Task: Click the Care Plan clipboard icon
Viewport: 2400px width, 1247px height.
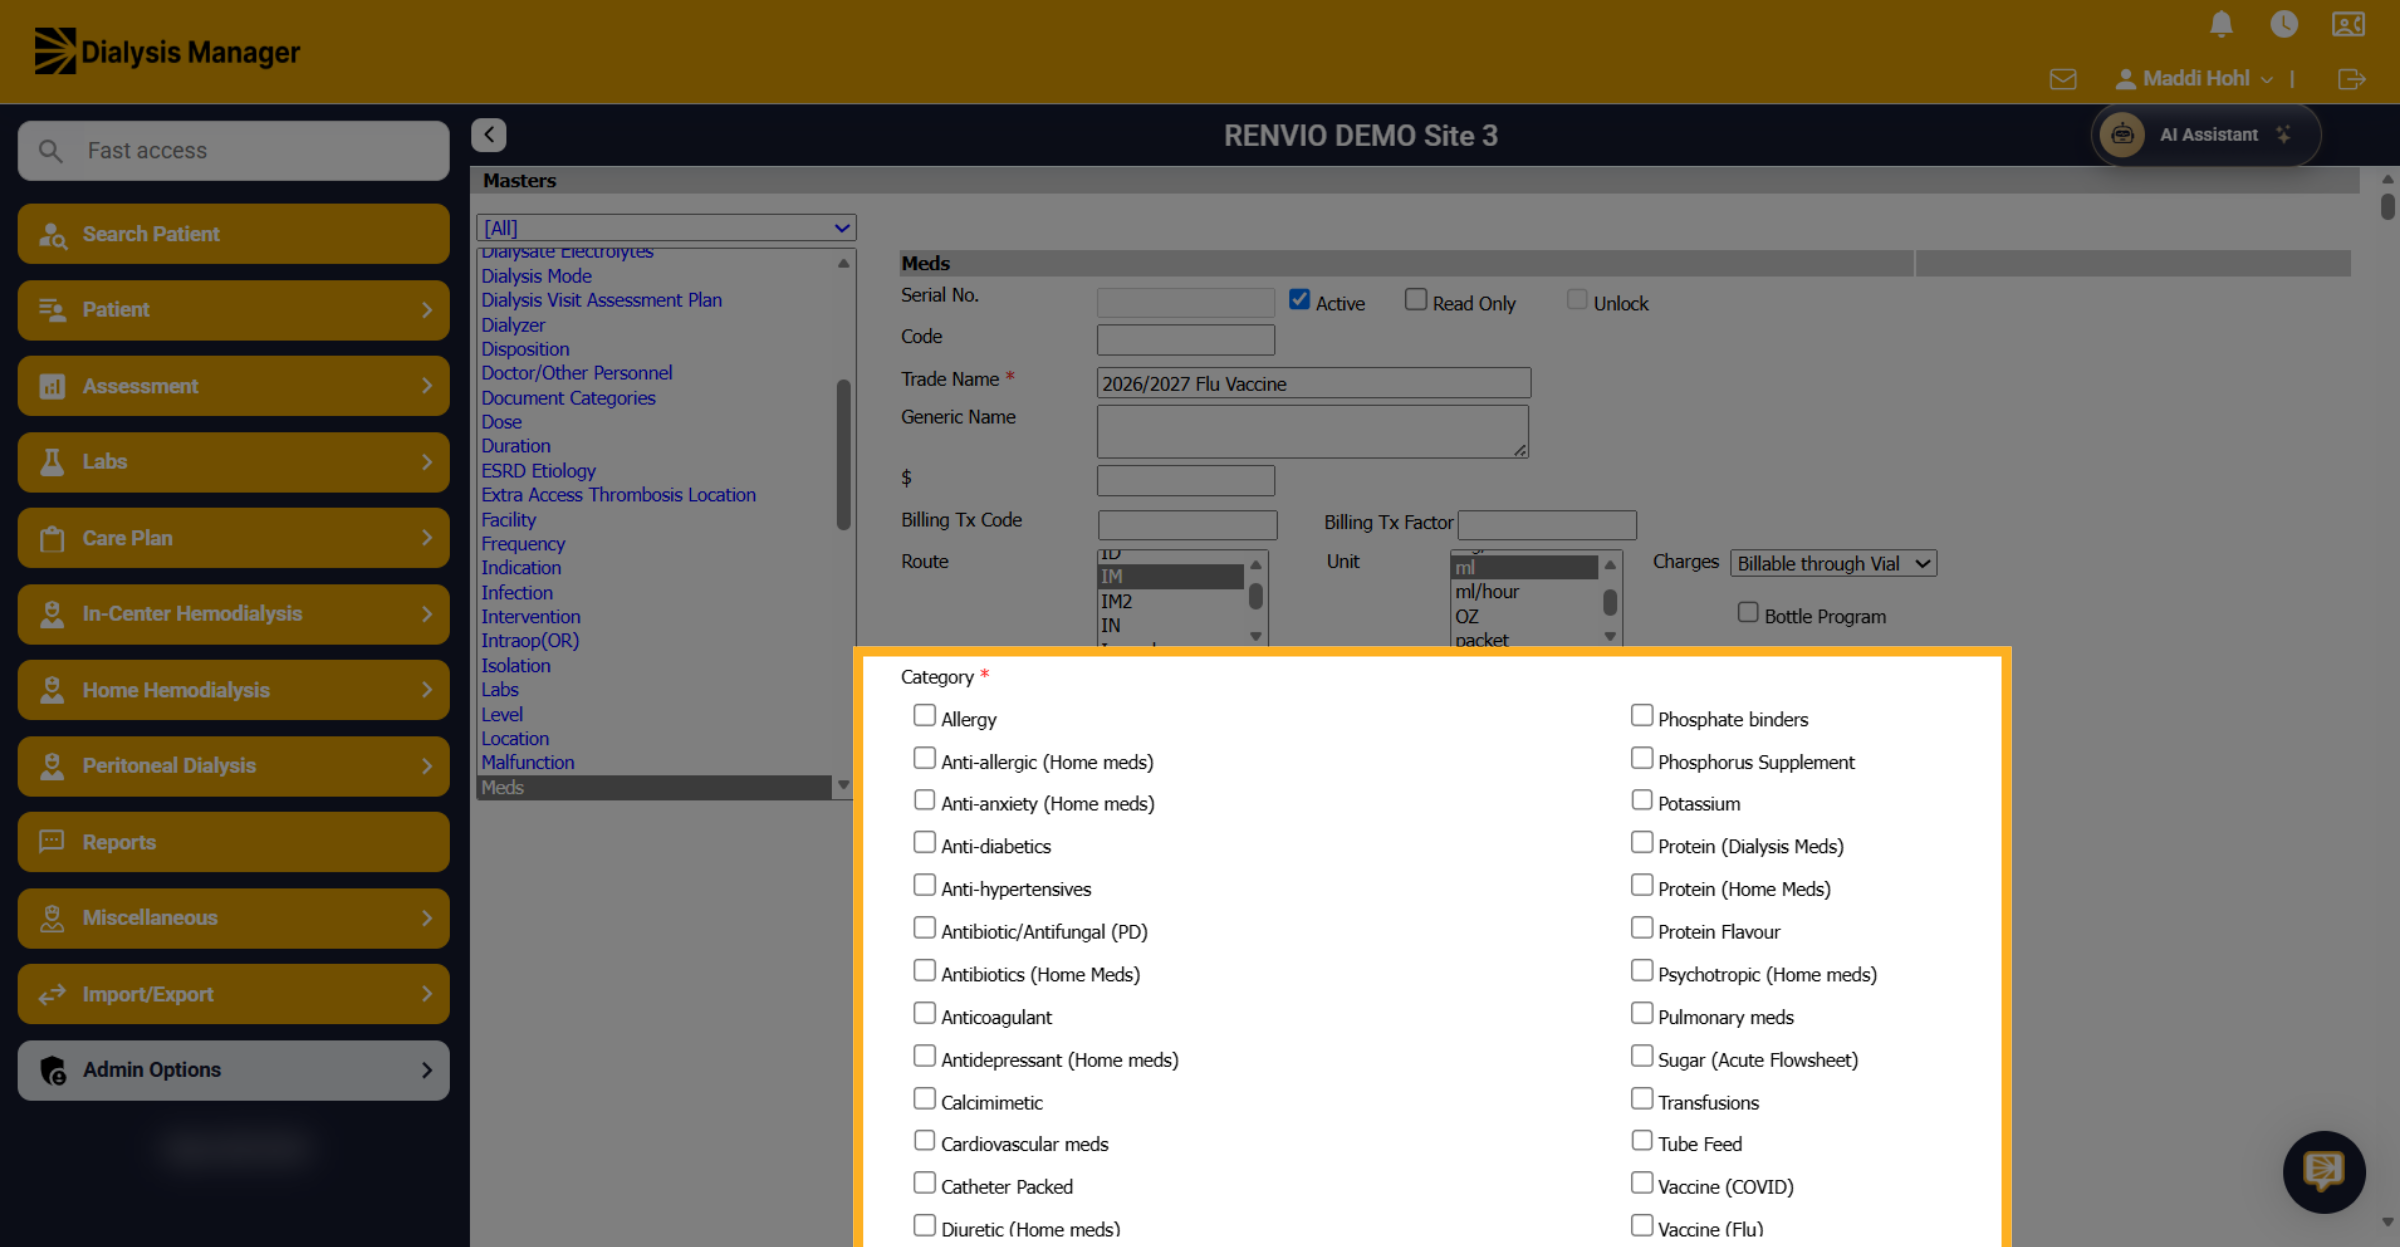Action: pyautogui.click(x=52, y=538)
